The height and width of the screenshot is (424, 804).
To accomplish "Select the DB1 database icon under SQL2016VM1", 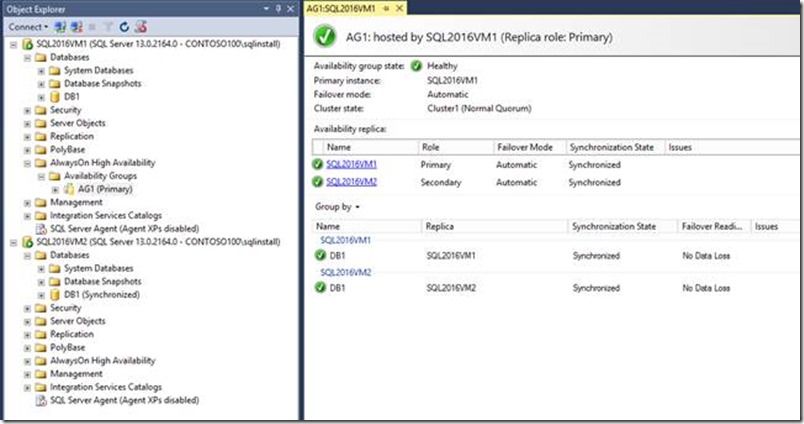I will 54,96.
